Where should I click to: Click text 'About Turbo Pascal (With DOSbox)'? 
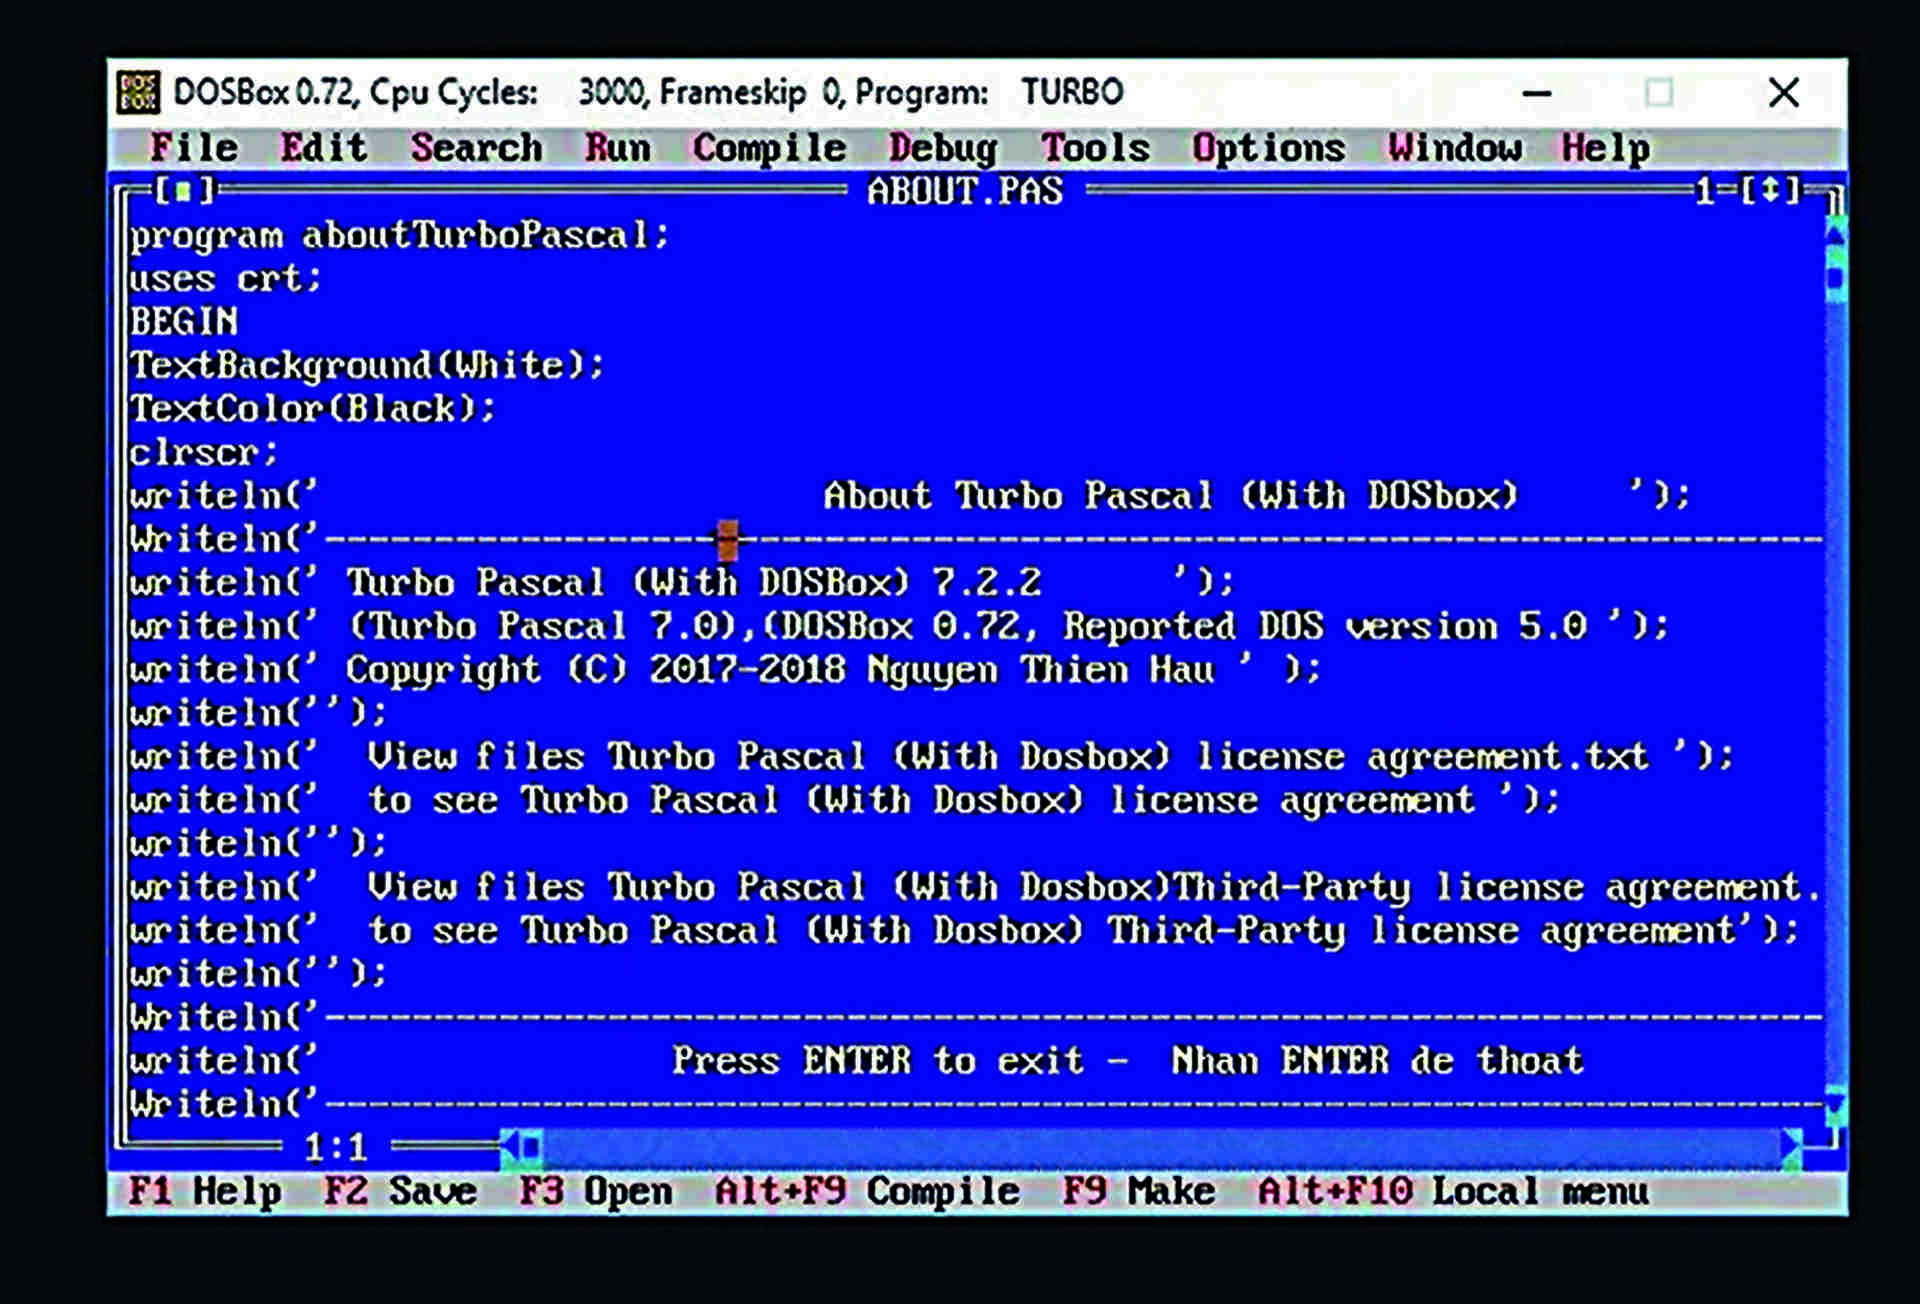point(1171,496)
